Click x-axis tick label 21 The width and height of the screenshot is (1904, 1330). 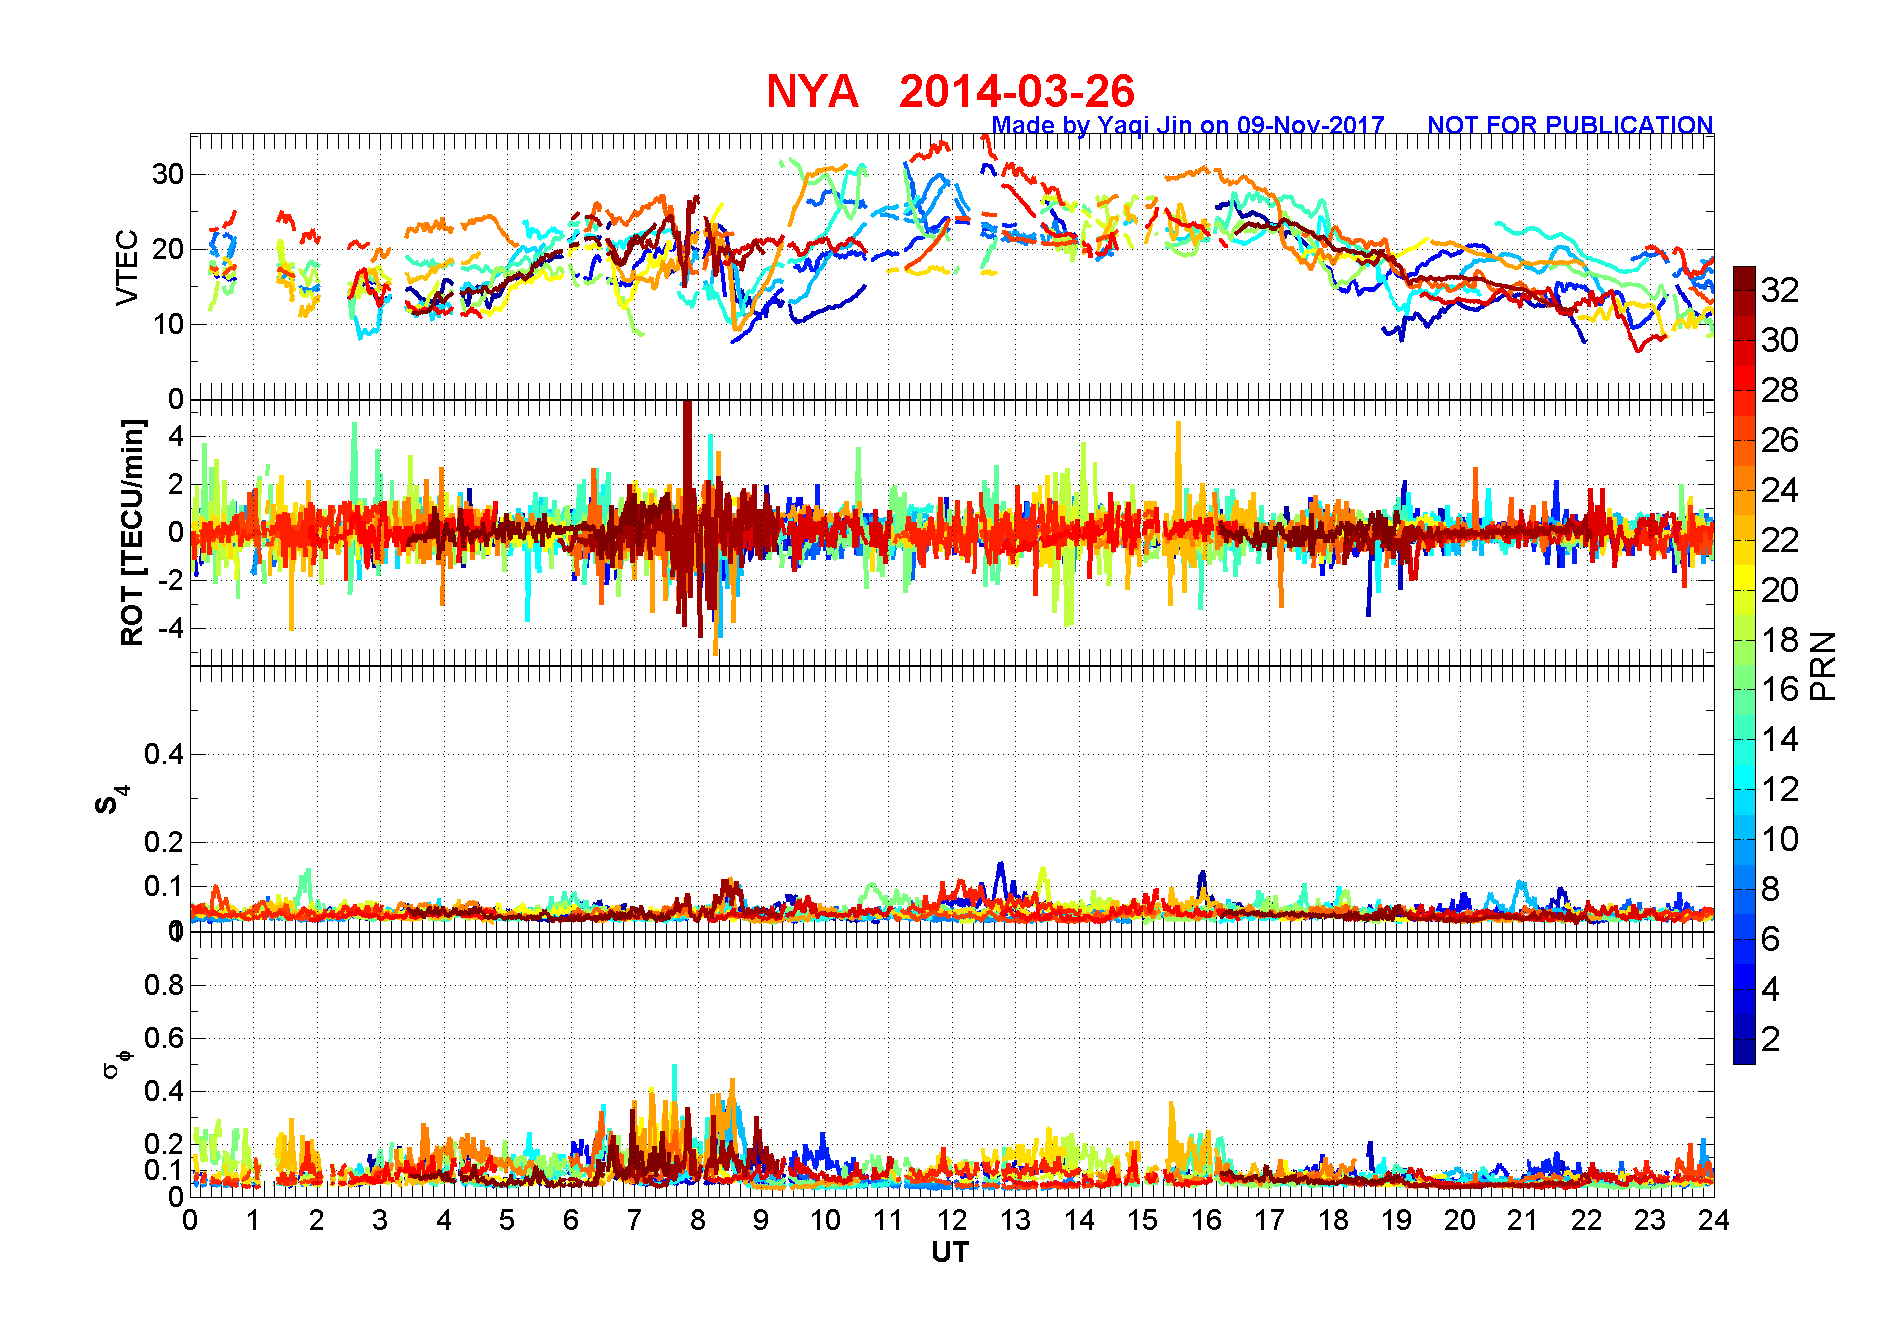(x=1523, y=1220)
